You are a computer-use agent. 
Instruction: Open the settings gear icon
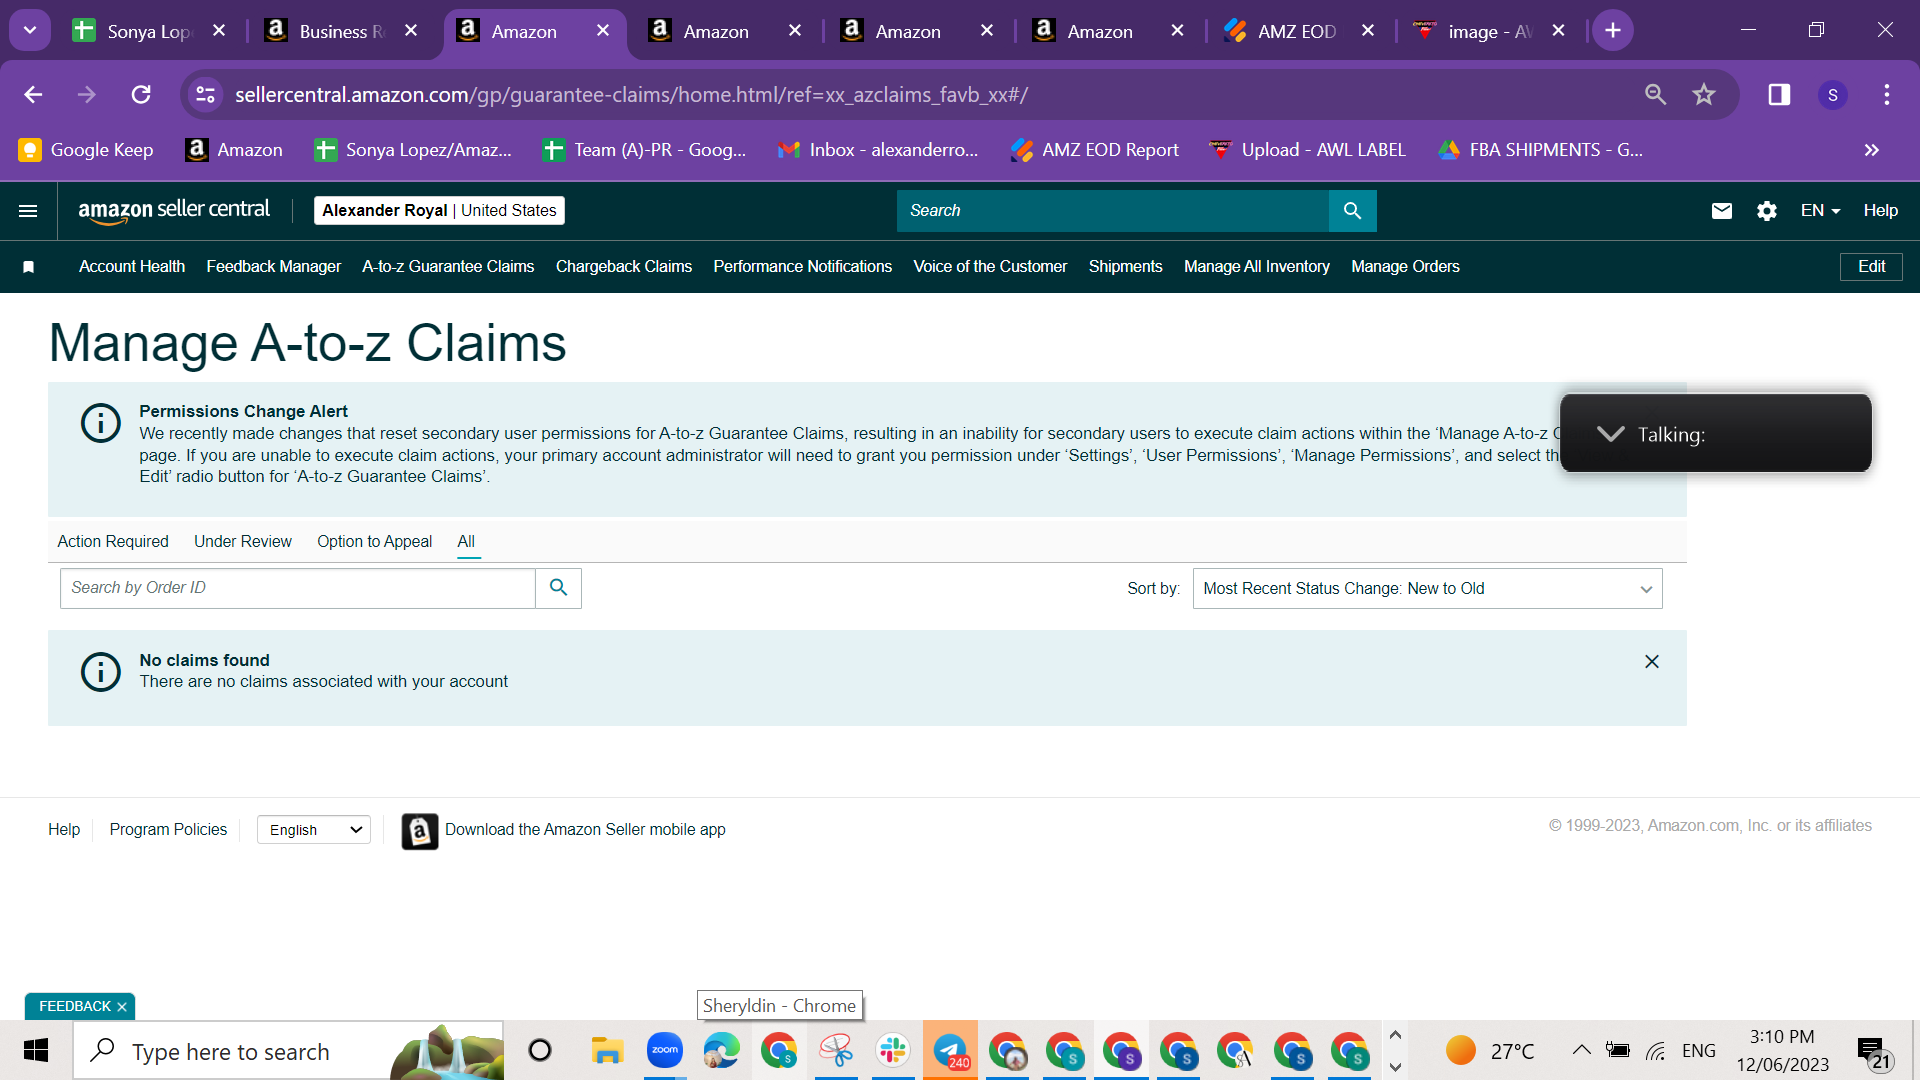(1767, 211)
